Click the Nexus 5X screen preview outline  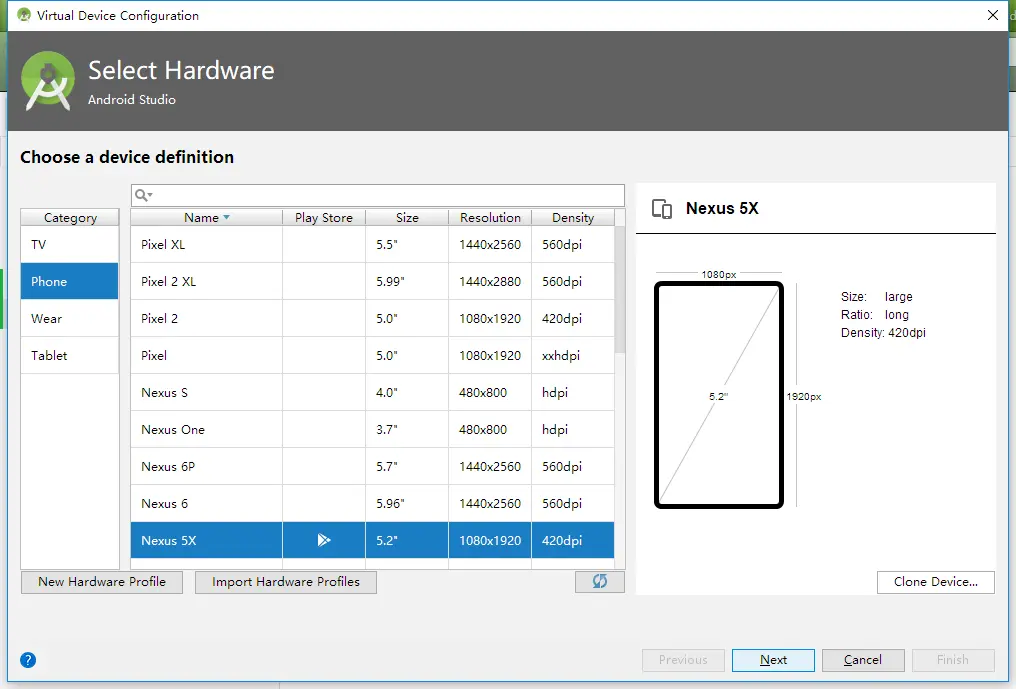tap(719, 395)
